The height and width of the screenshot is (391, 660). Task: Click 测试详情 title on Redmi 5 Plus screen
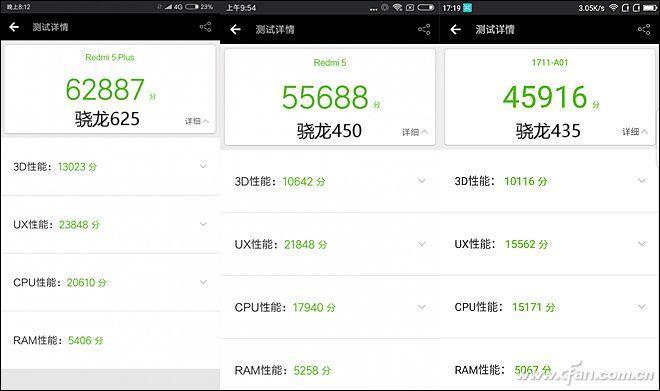[x=50, y=27]
